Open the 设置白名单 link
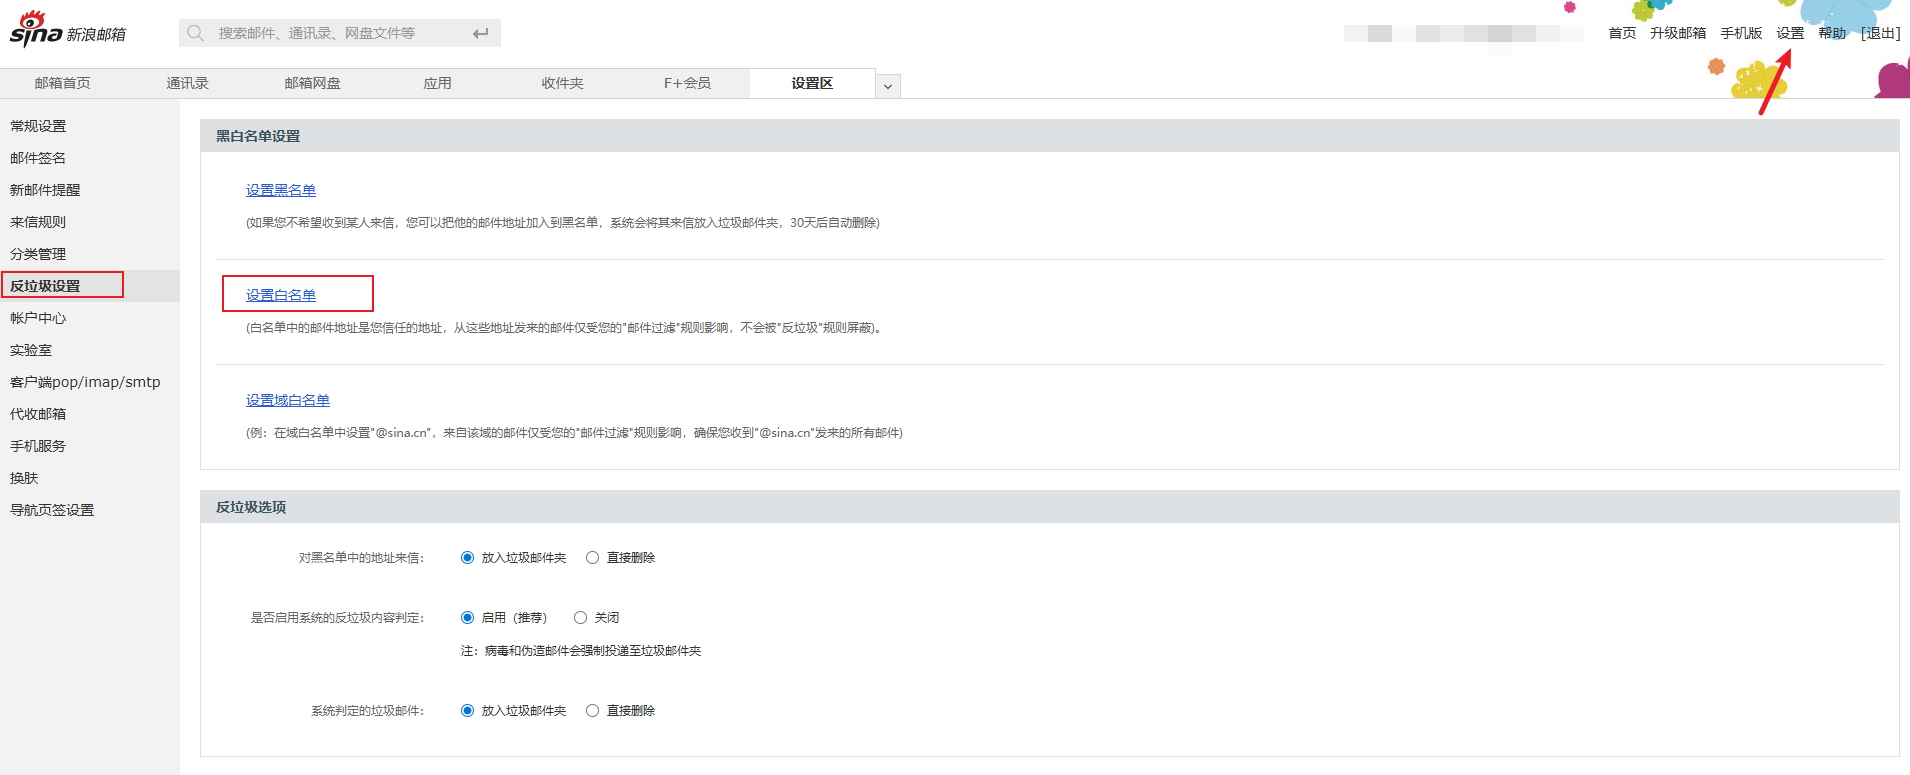 [x=281, y=295]
